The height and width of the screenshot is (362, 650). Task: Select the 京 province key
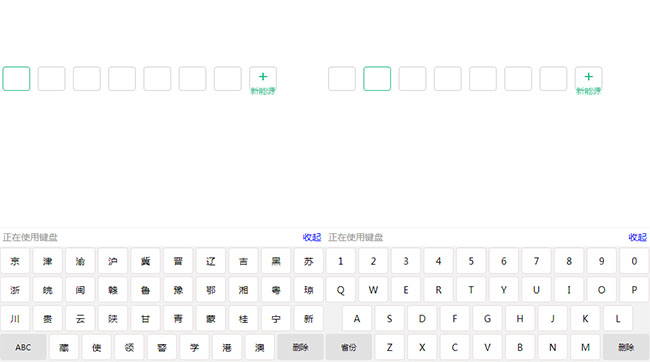15,261
